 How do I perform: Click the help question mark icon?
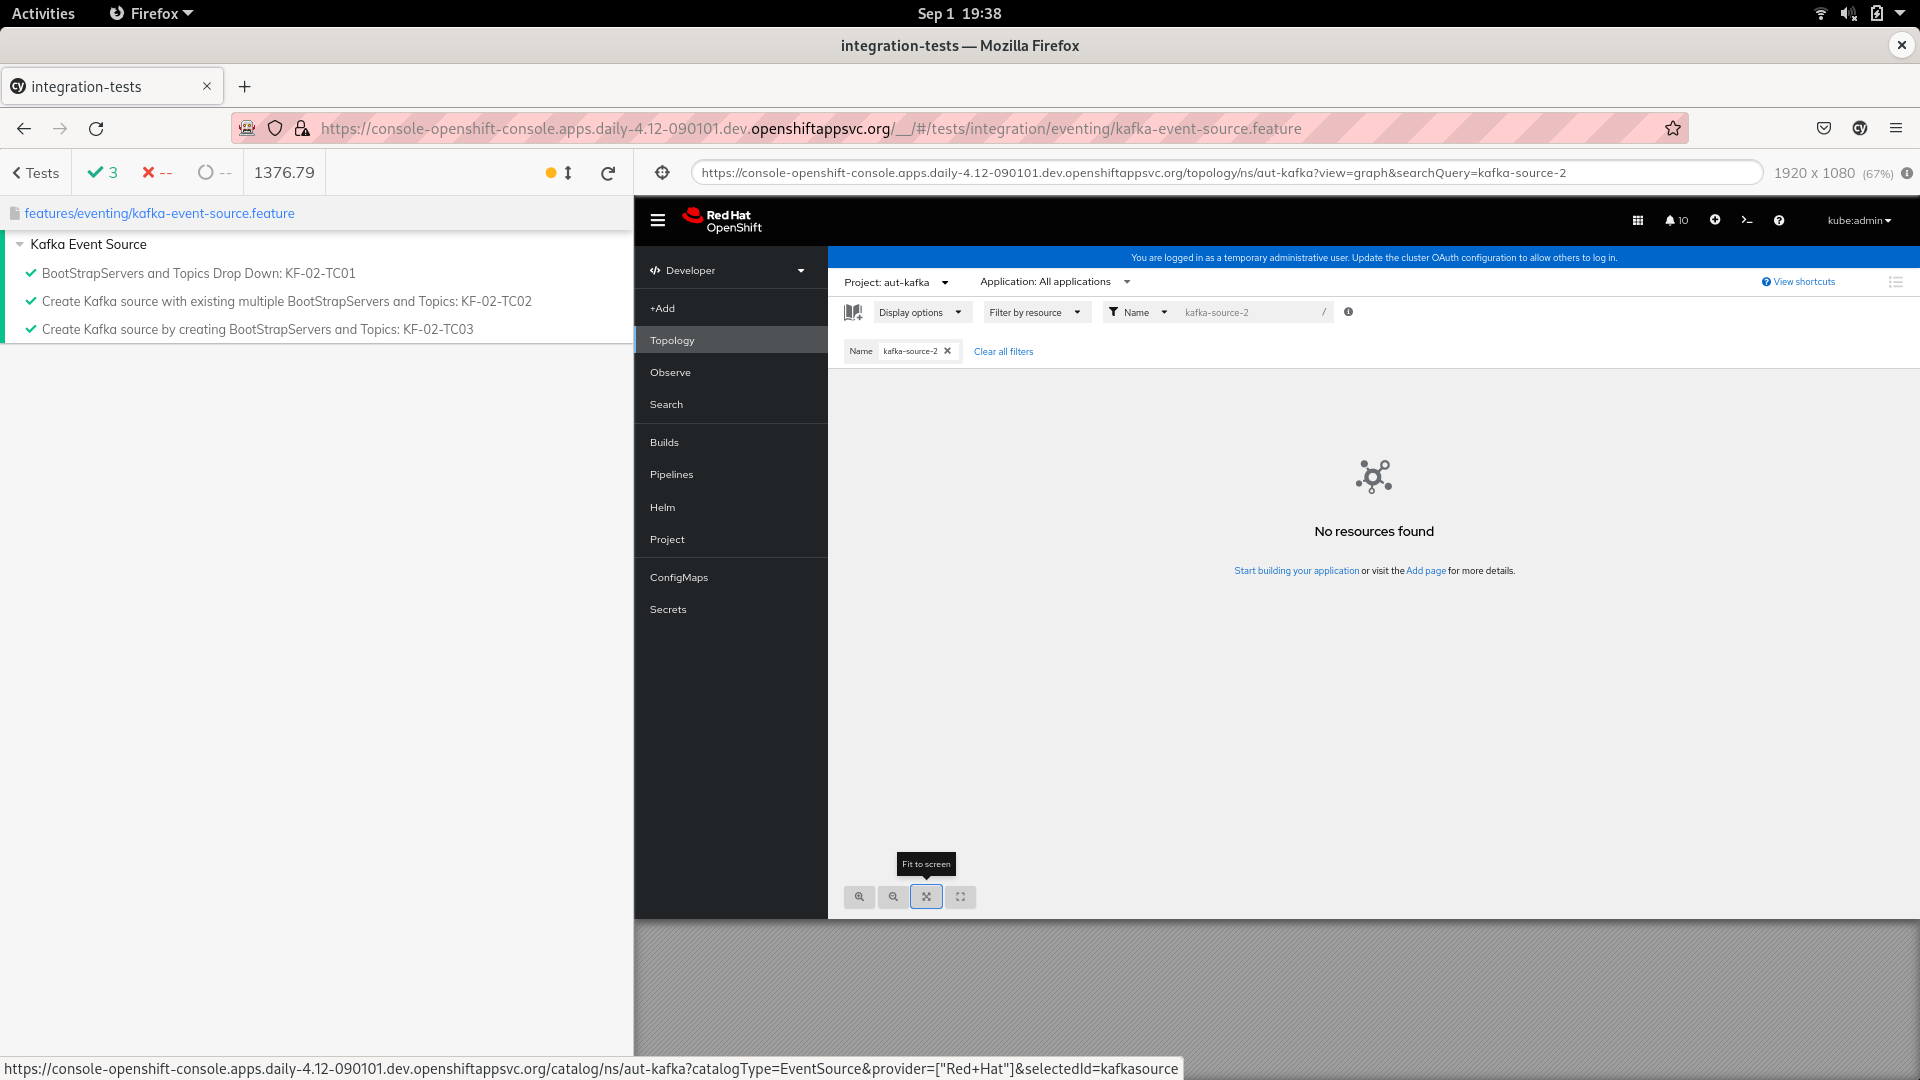click(1779, 220)
